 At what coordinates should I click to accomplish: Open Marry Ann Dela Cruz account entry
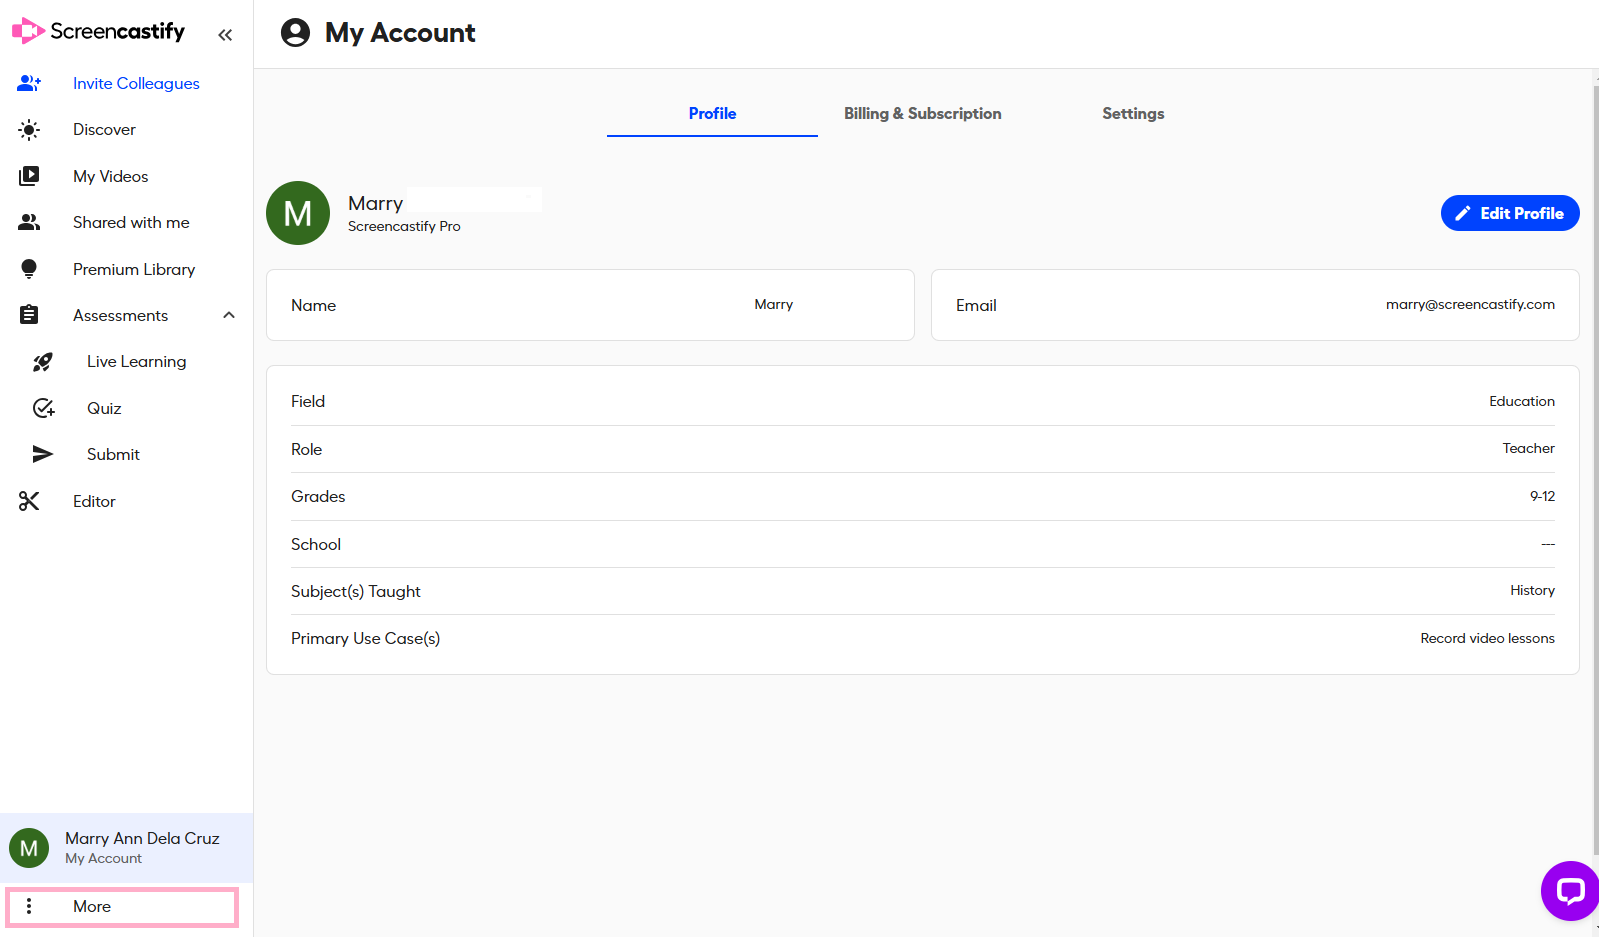126,848
